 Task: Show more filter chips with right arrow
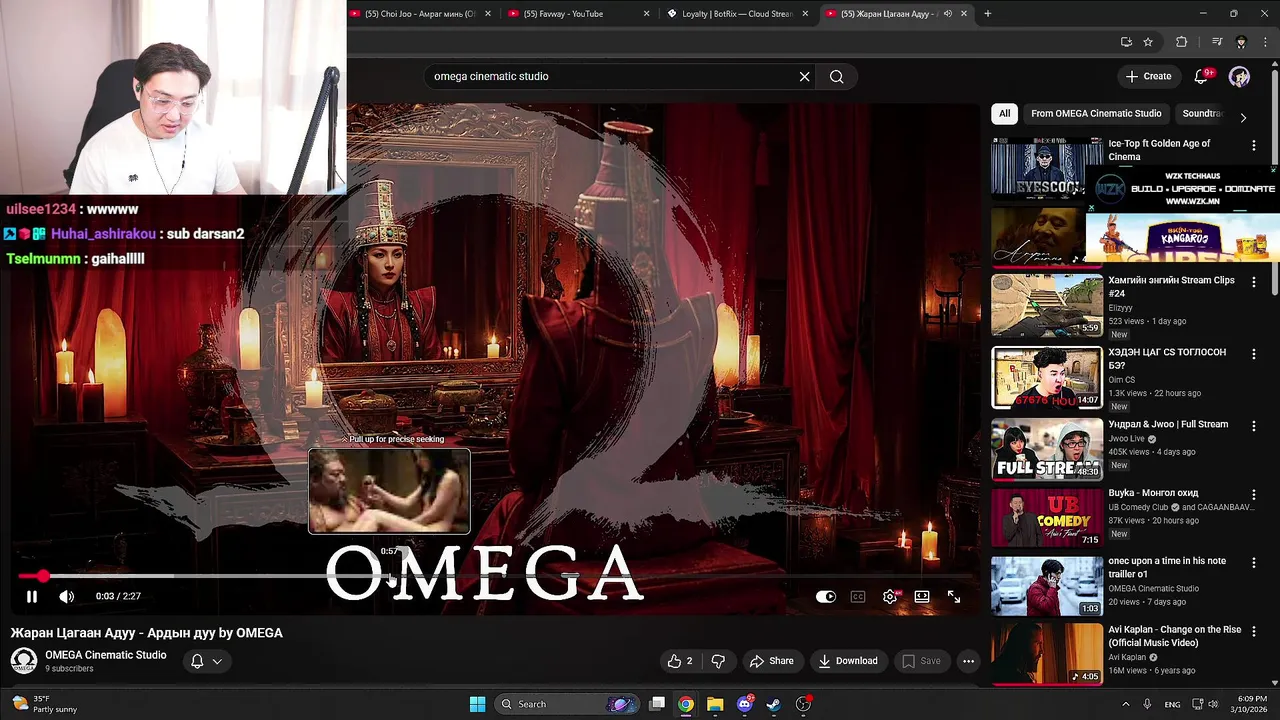[1243, 117]
